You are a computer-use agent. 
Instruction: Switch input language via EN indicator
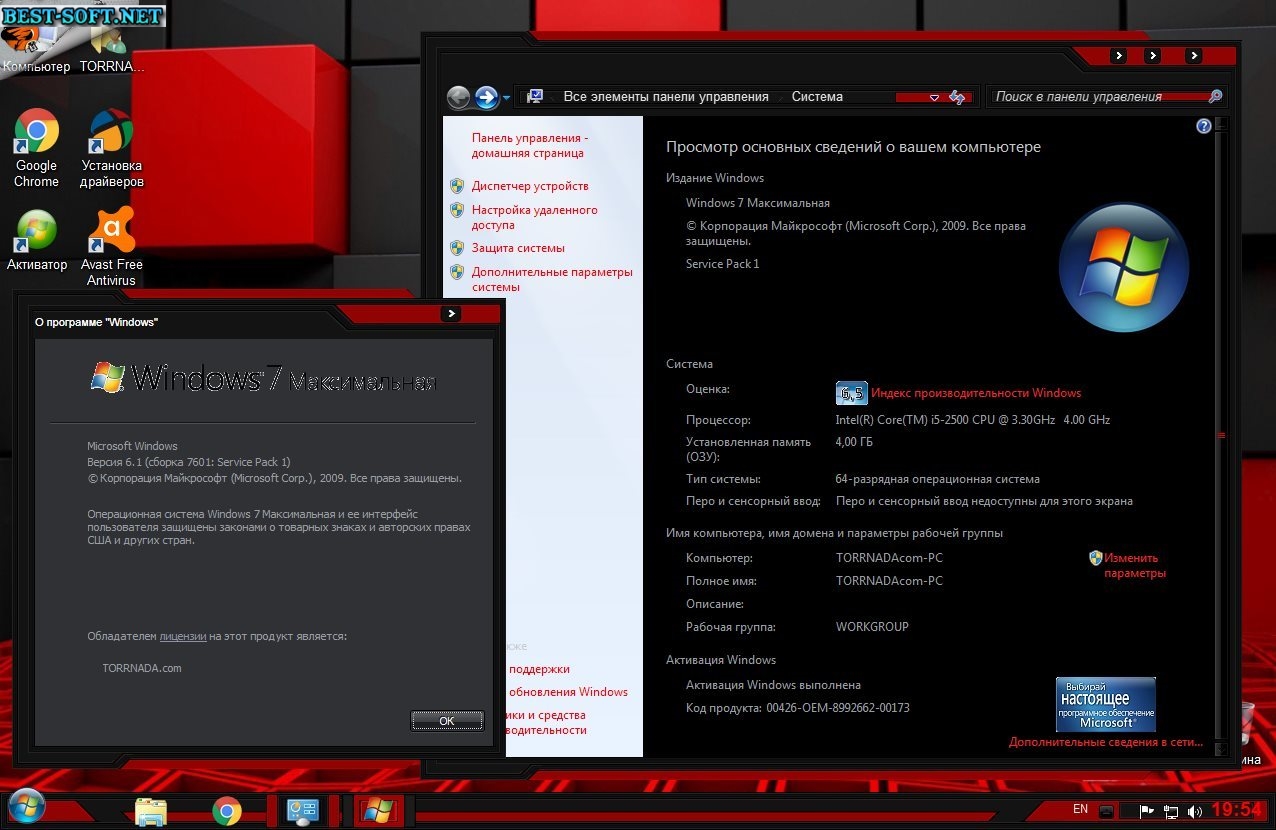click(x=1080, y=808)
